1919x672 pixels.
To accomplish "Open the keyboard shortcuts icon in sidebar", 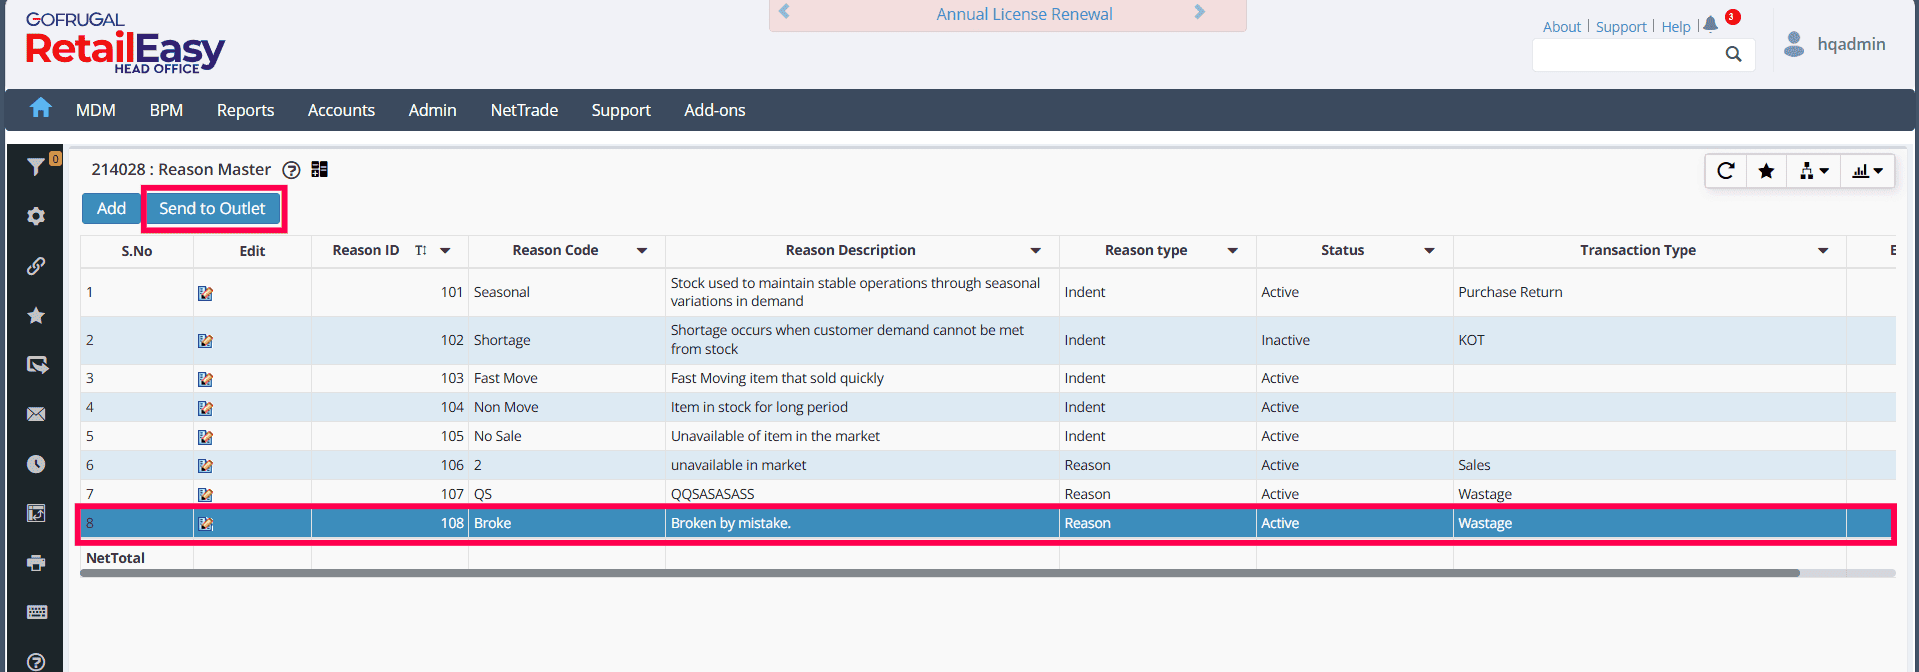I will (36, 612).
